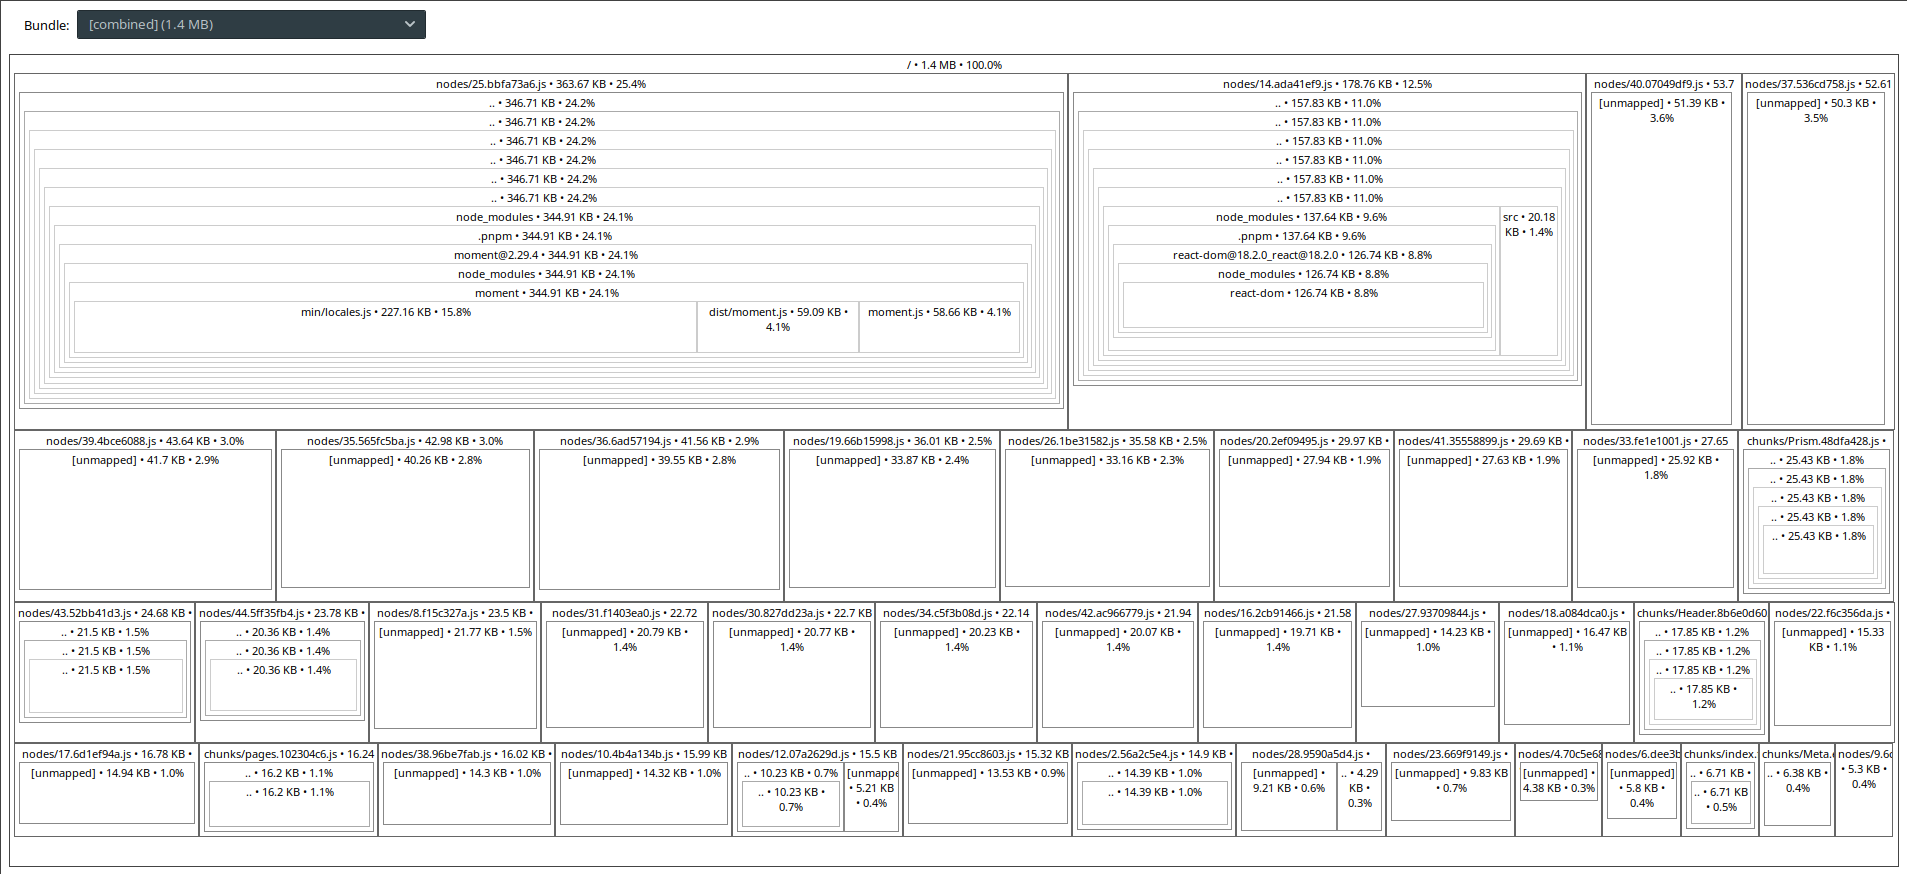Click chunks/pages.102304c6.js header label
The image size is (1907, 874).
pos(288,754)
